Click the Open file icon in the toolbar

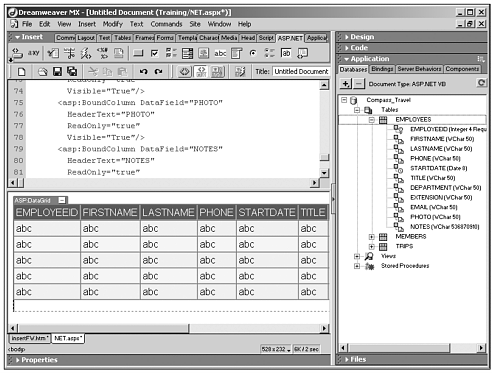42,71
